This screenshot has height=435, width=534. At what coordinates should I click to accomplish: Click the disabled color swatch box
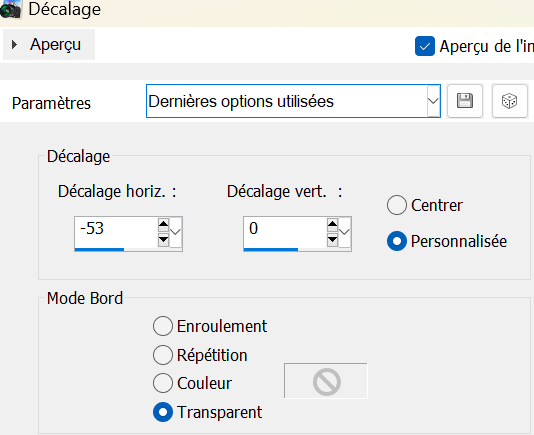(326, 380)
